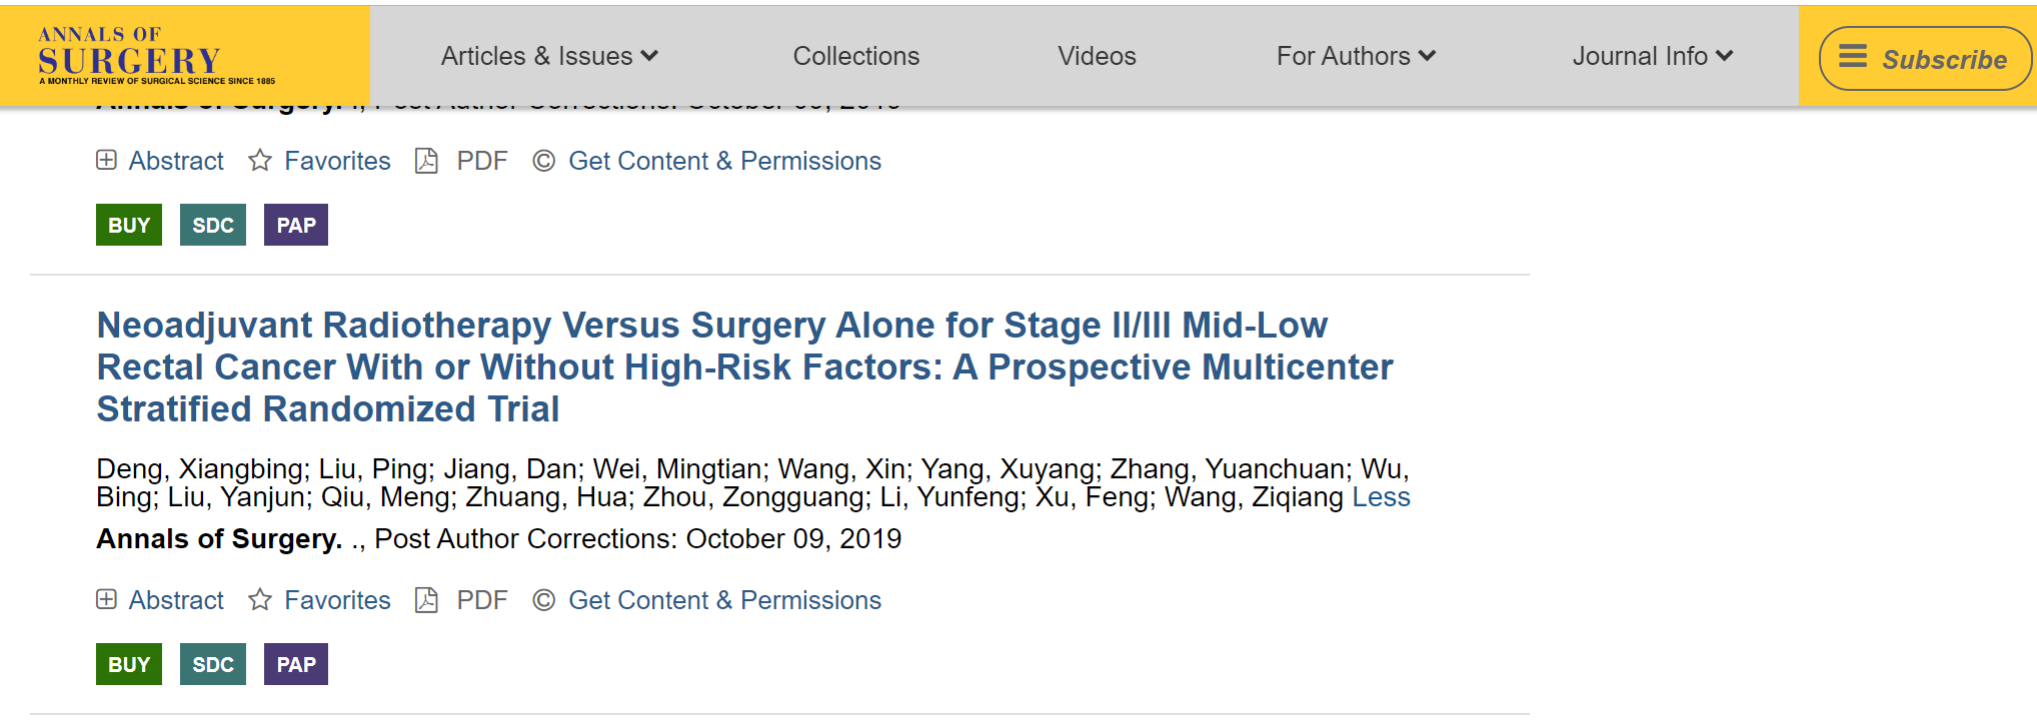
Task: Expand the Abstract plus icon for the Neoadjuvant article
Action: (x=106, y=600)
